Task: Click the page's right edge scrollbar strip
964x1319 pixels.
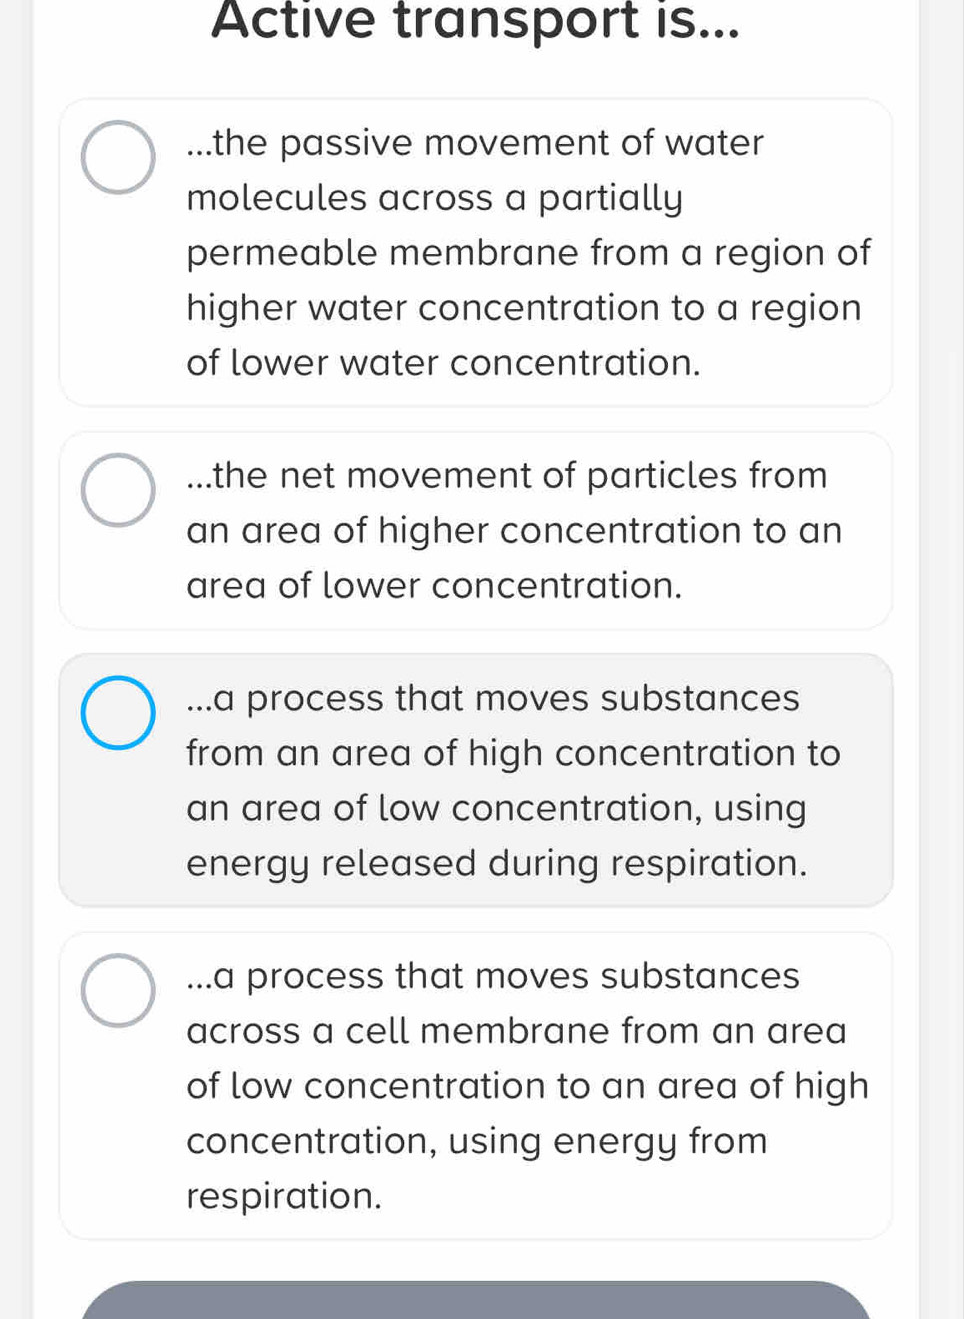Action: pyautogui.click(x=942, y=660)
